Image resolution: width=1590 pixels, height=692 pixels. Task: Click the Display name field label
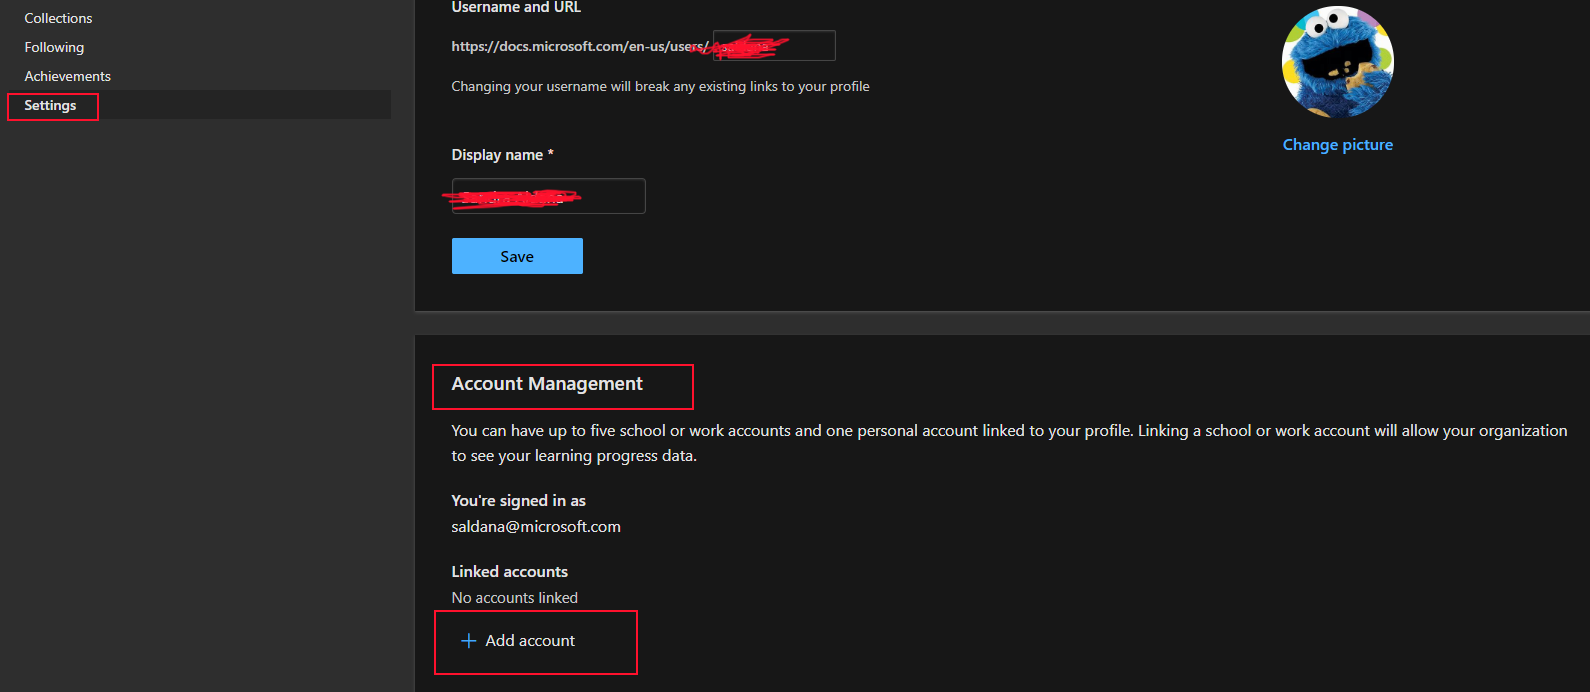(x=502, y=155)
